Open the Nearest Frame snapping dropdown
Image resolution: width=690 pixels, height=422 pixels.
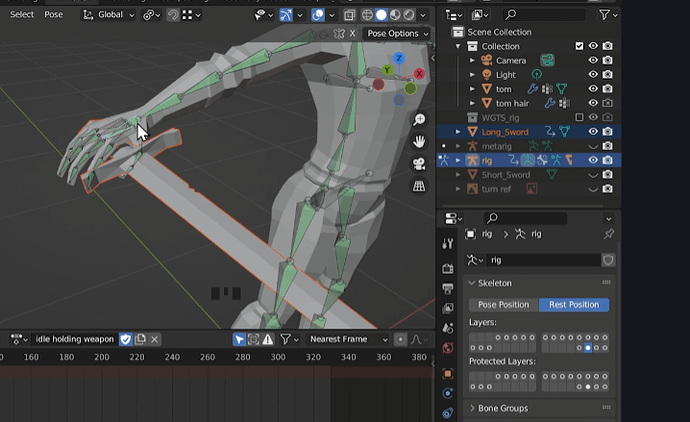coord(348,339)
